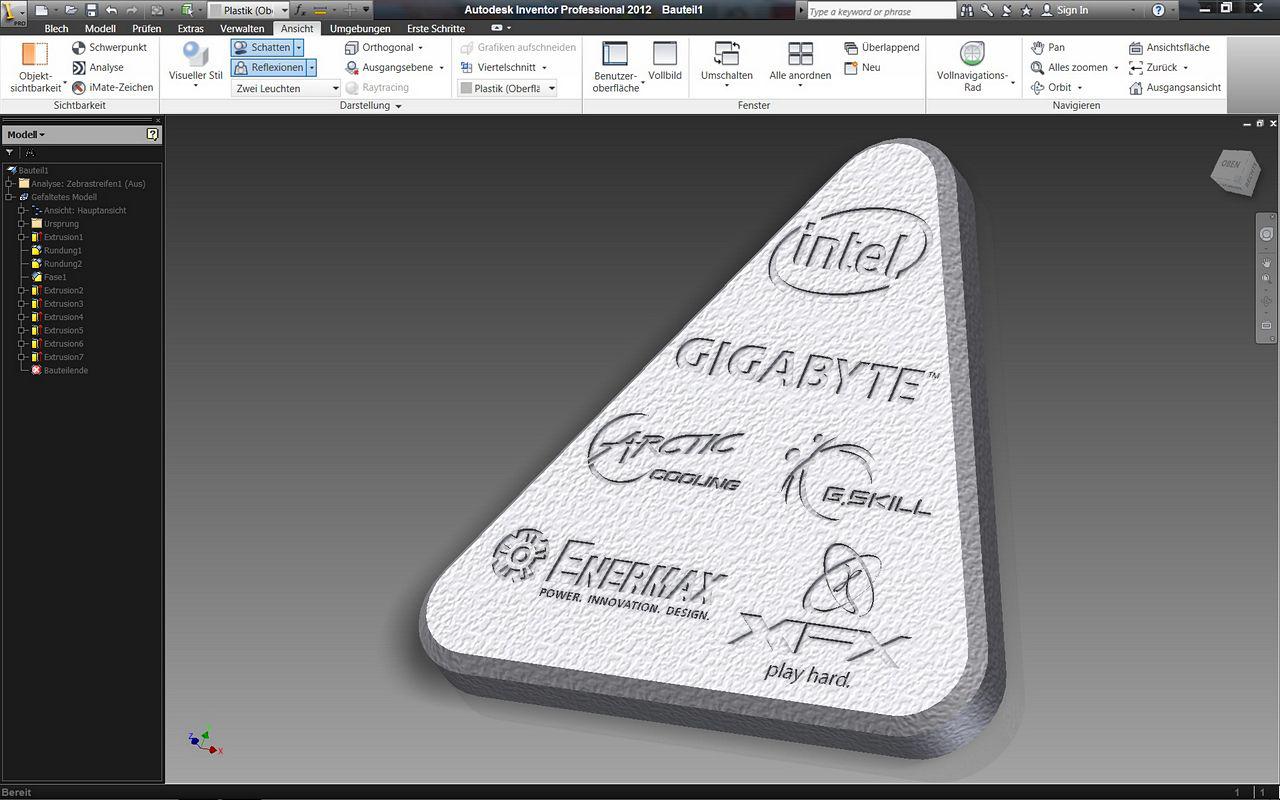
Task: Click Ansichtsfläche look-at tool
Action: (1169, 47)
